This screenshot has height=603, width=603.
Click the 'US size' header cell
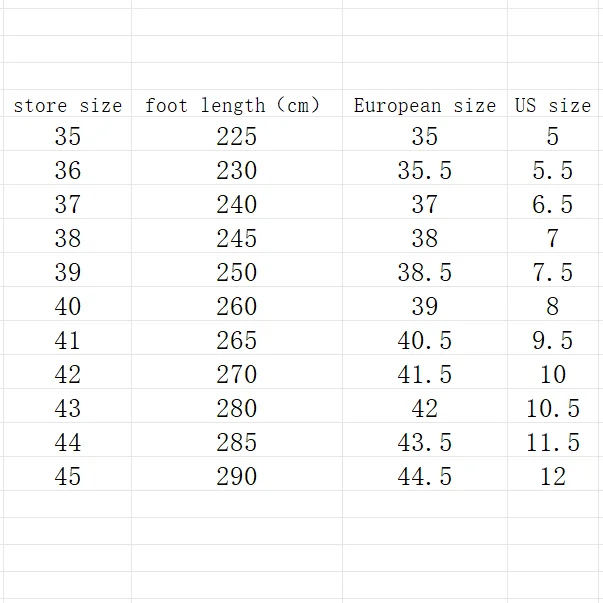[x=552, y=105]
